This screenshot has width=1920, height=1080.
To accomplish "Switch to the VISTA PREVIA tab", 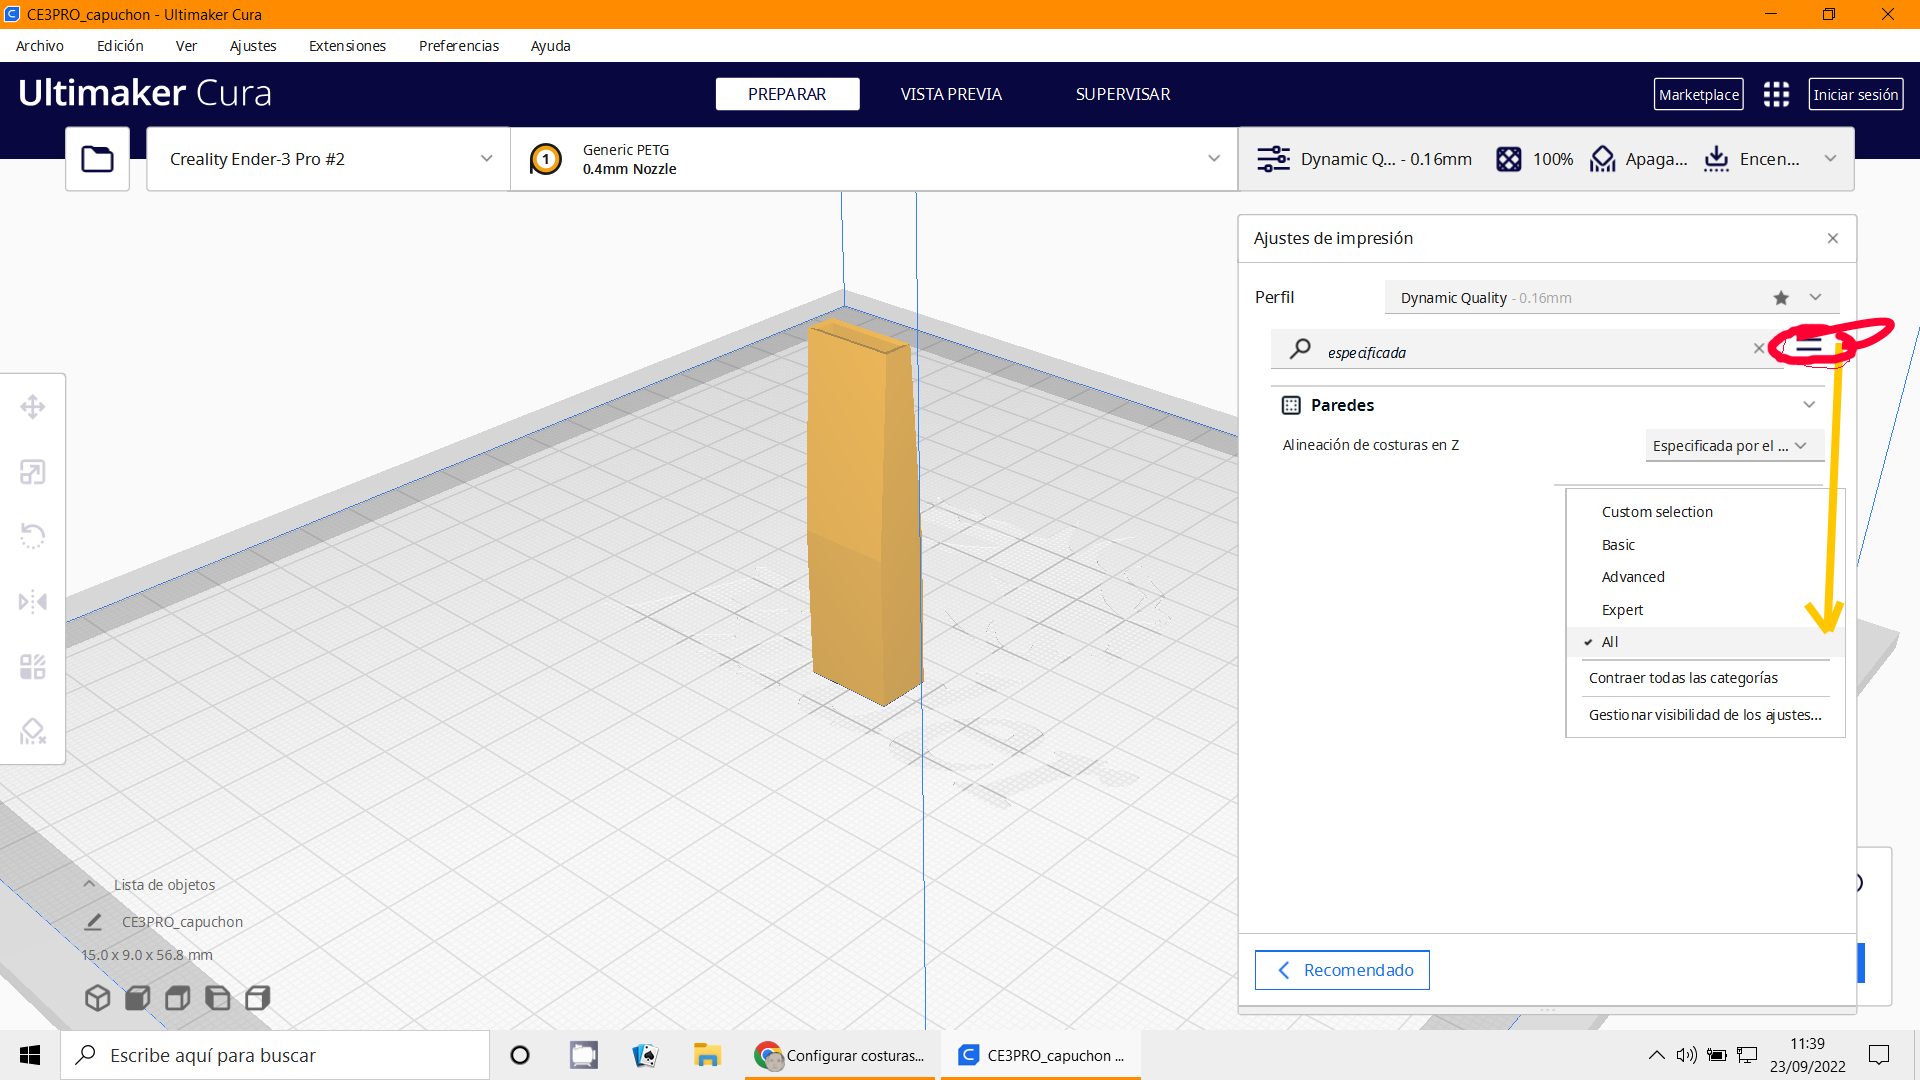I will [x=950, y=94].
